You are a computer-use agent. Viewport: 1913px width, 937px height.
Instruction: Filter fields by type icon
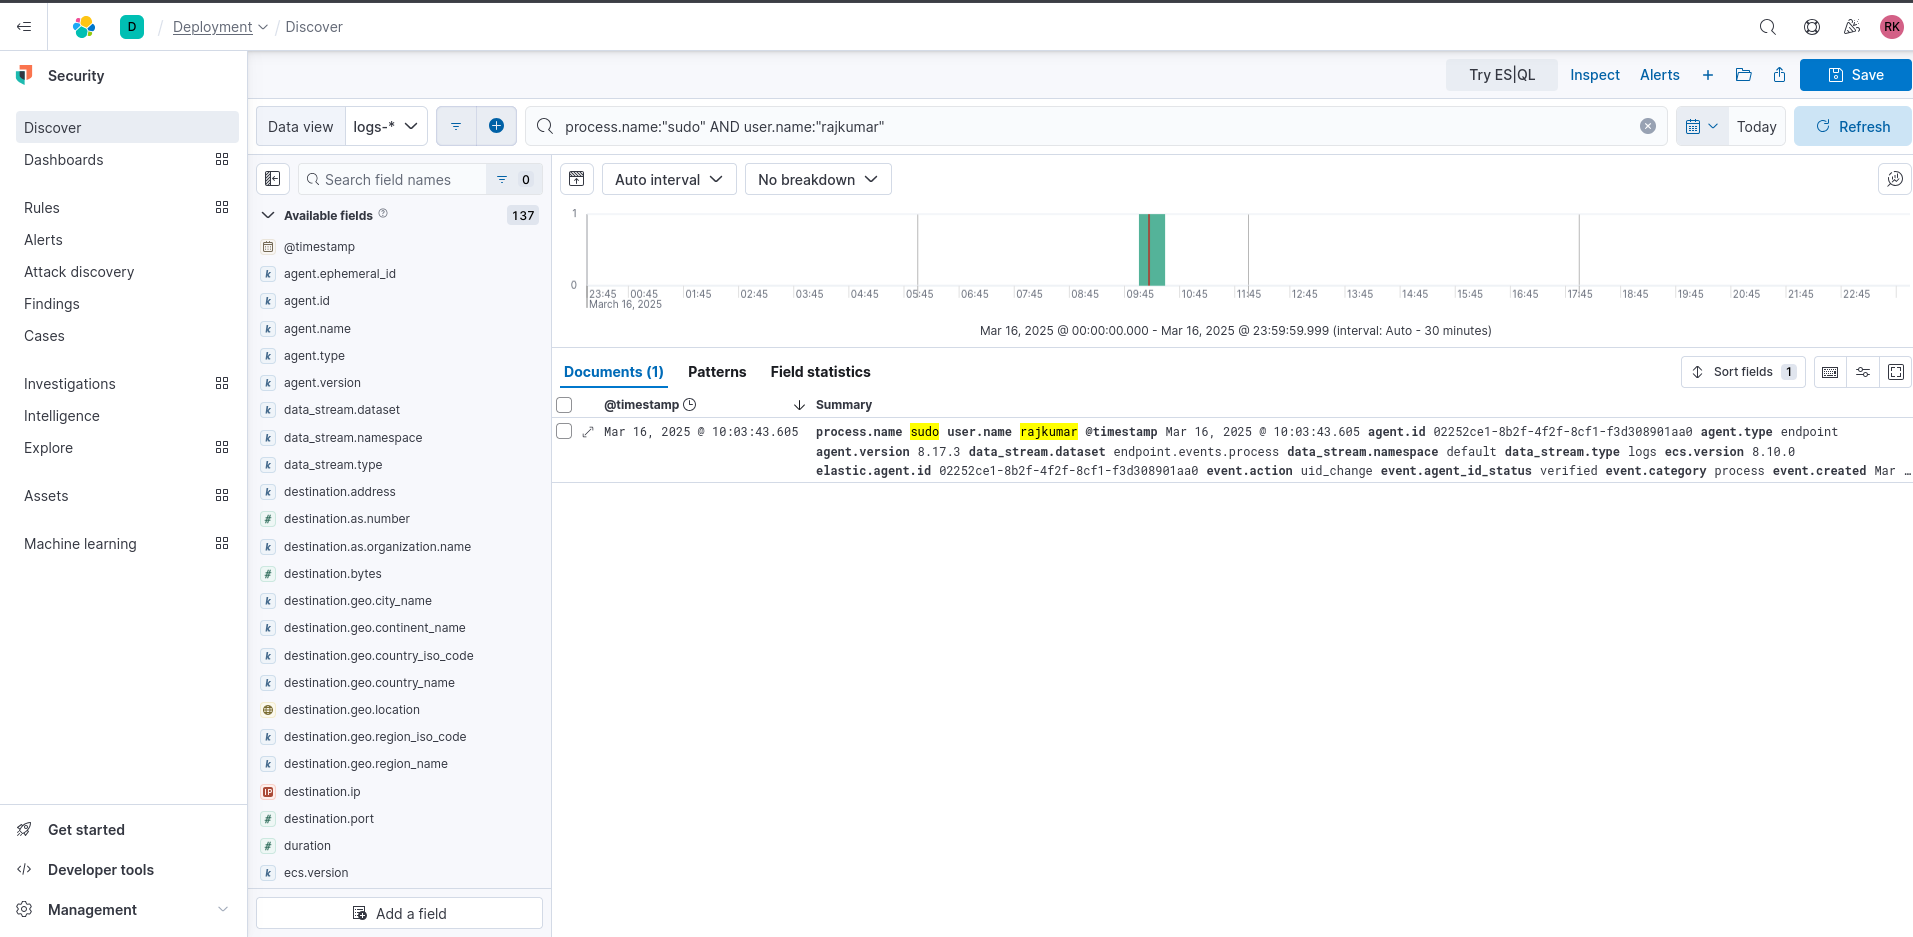coord(514,180)
